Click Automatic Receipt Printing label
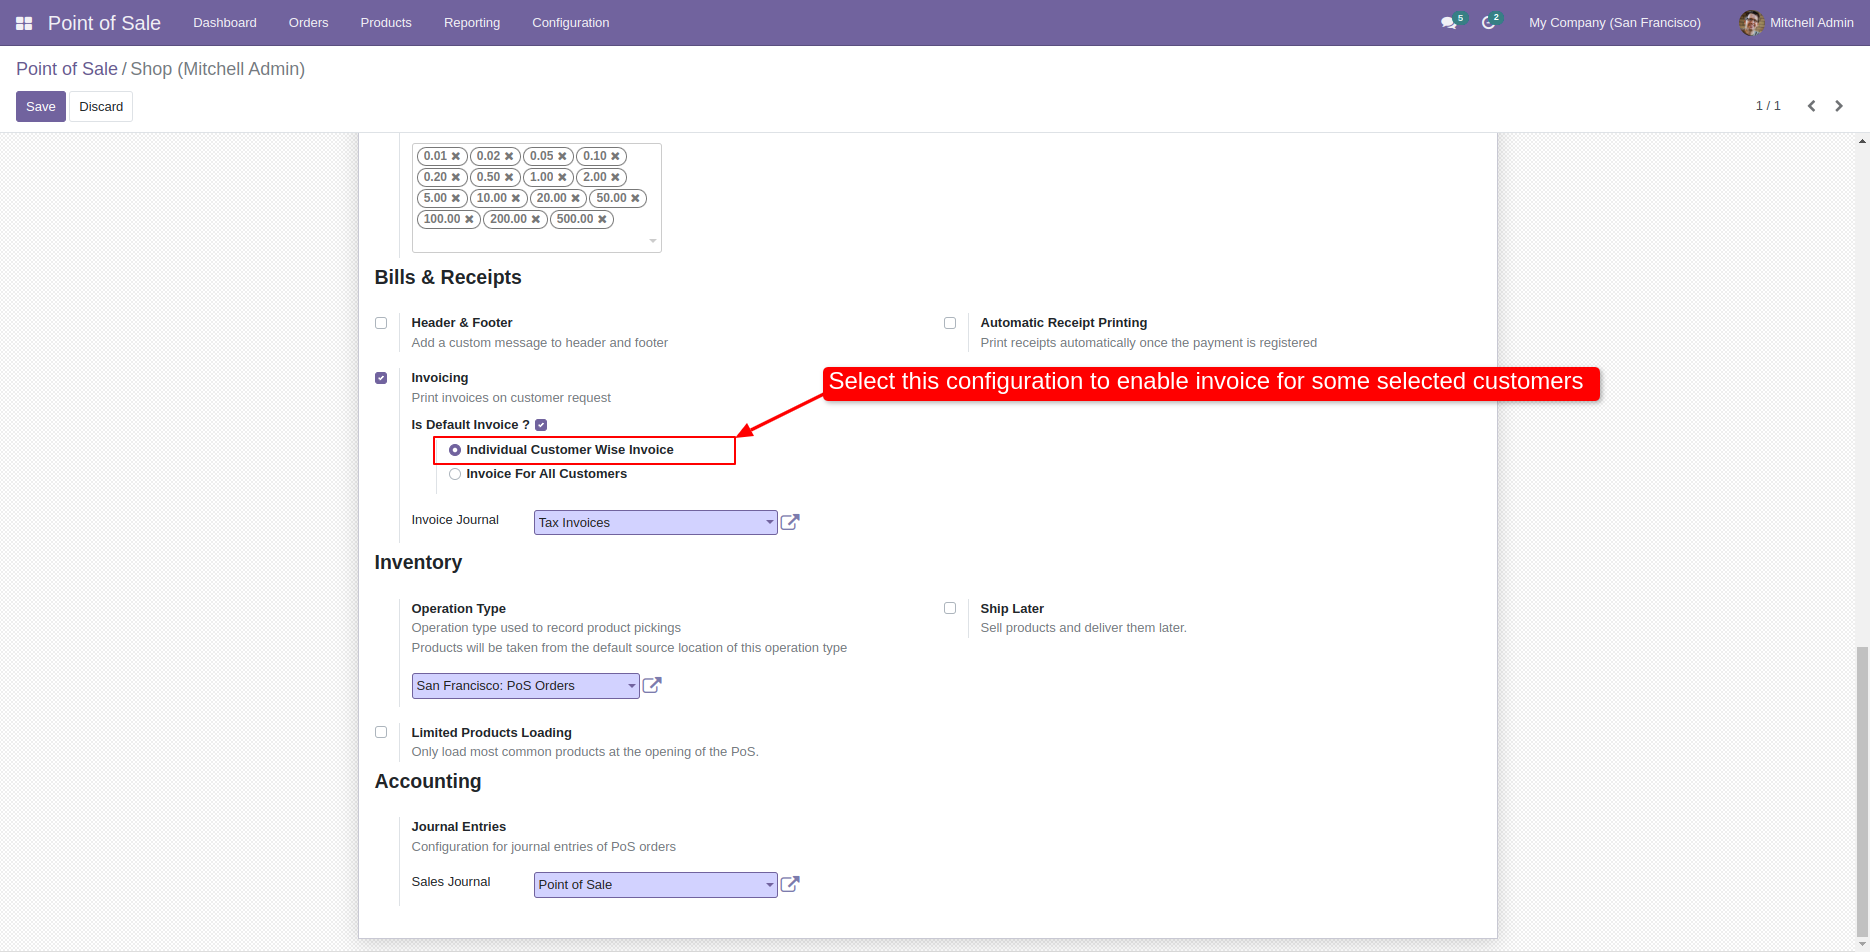Image resolution: width=1870 pixels, height=952 pixels. (x=1064, y=323)
